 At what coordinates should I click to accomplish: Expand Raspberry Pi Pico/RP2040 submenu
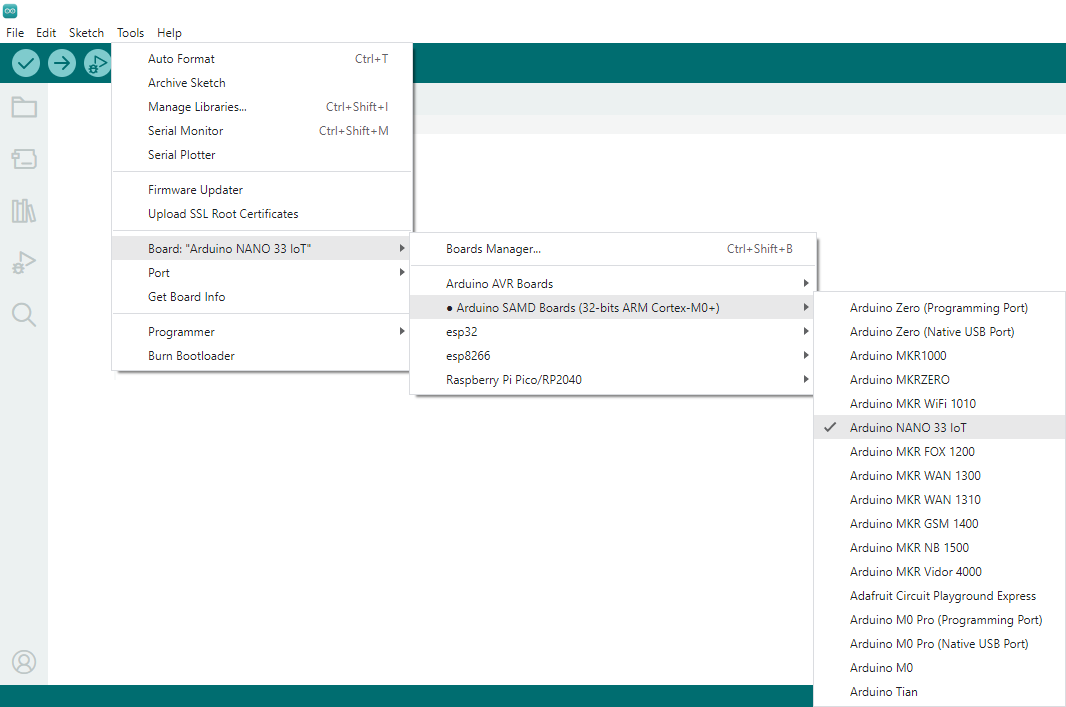[x=612, y=379]
